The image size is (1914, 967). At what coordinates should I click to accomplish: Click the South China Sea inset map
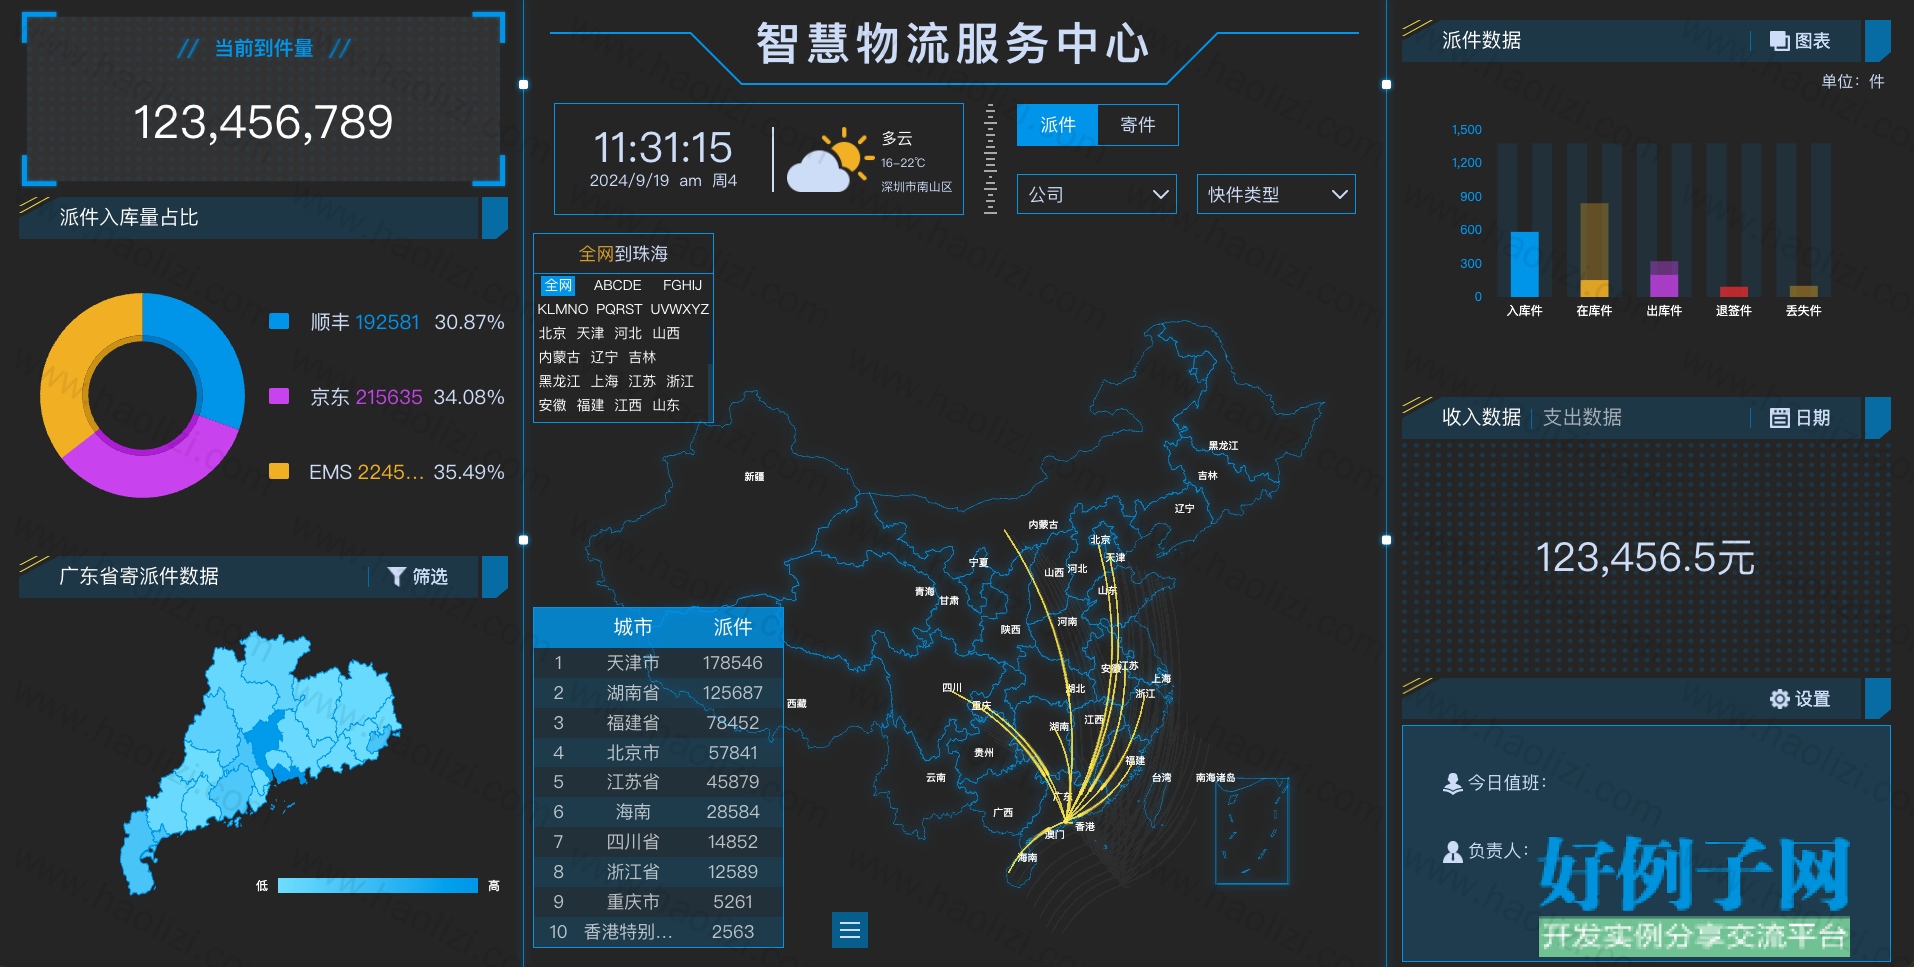click(x=1252, y=831)
